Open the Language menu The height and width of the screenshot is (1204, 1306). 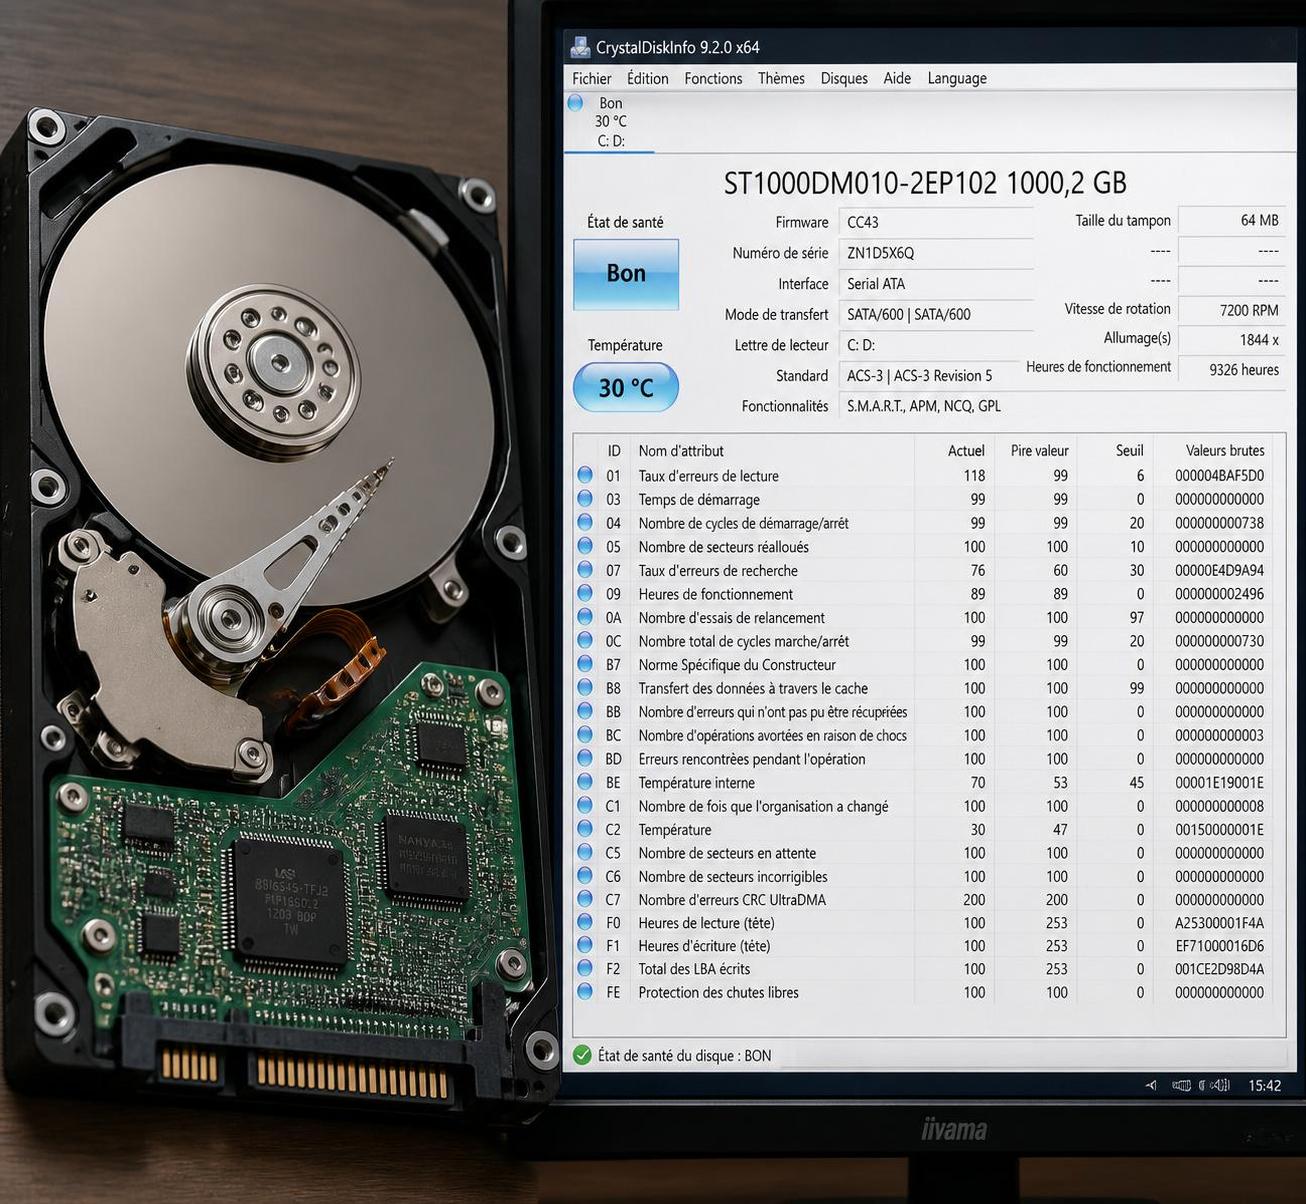tap(957, 78)
